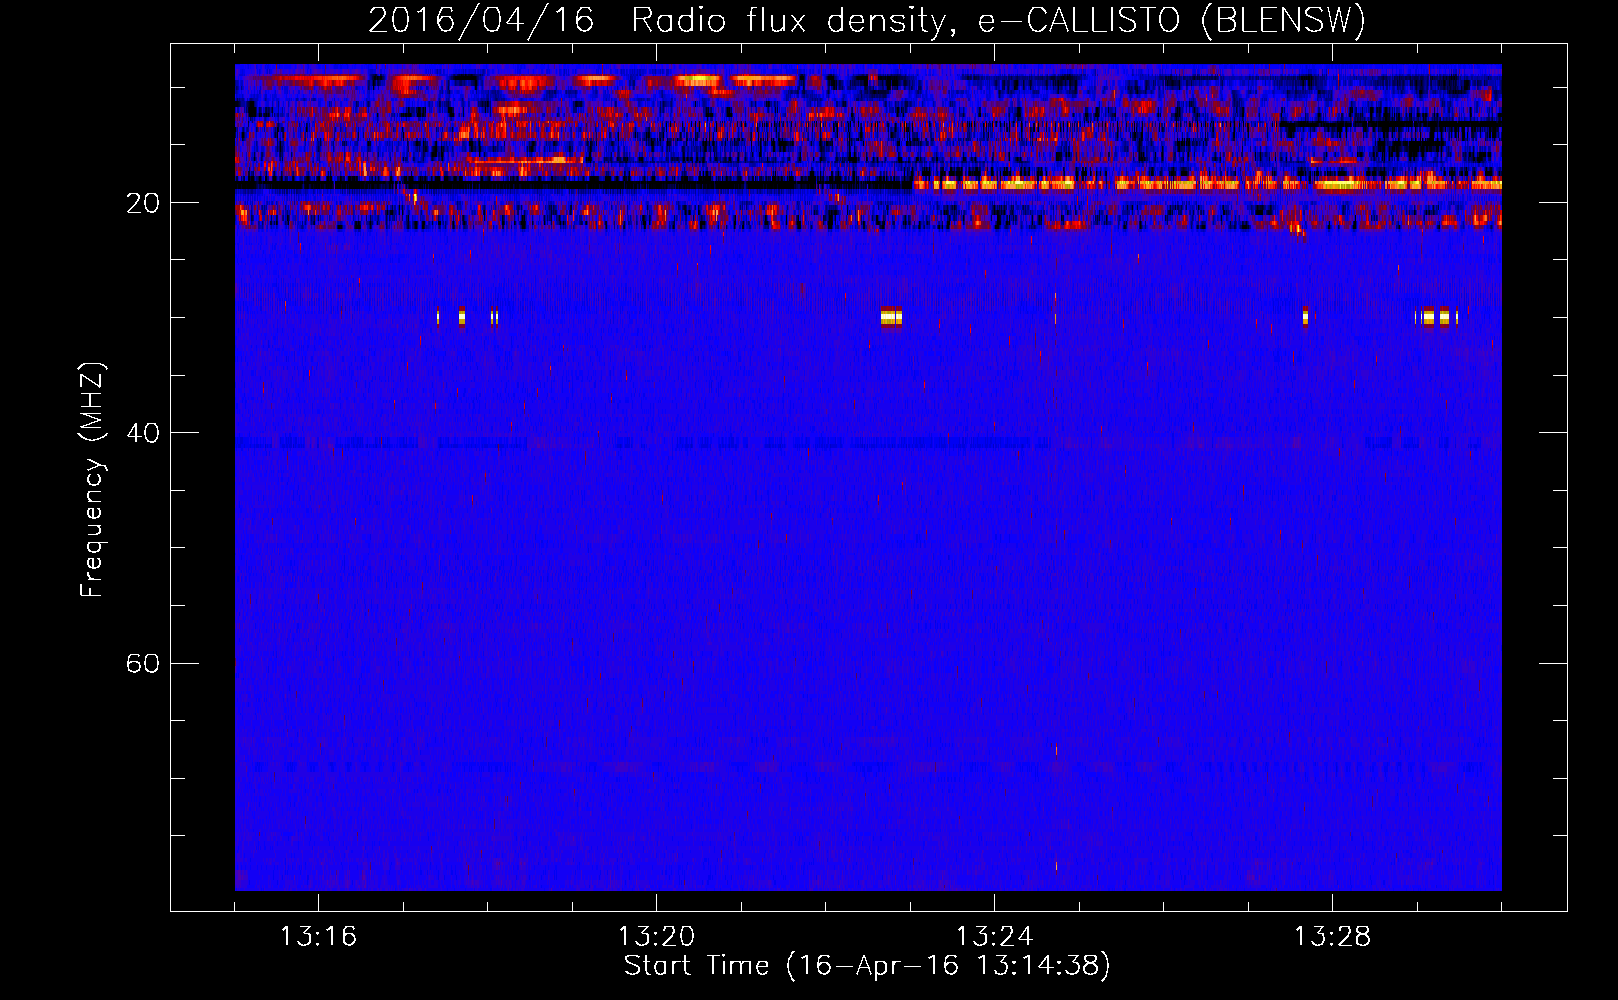Viewport: 1618px width, 1000px height.
Task: Click the 13:20 time tick label
Action: (656, 936)
